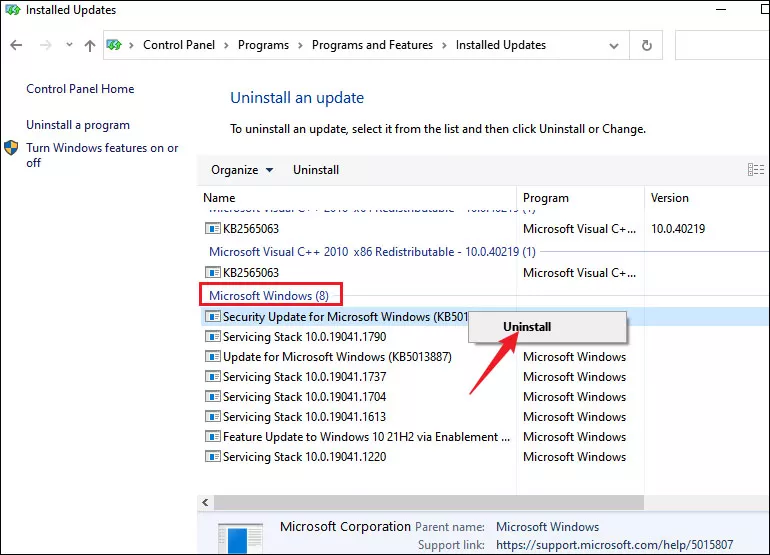770x555 pixels.
Task: Click the horizontal scrollbar thumb
Action: (x=429, y=502)
